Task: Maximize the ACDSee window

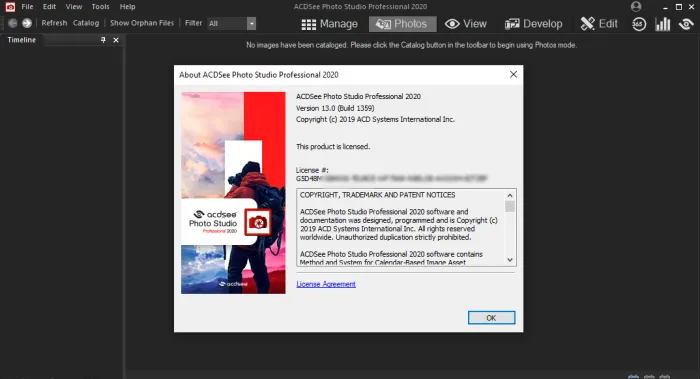Action: pos(679,7)
